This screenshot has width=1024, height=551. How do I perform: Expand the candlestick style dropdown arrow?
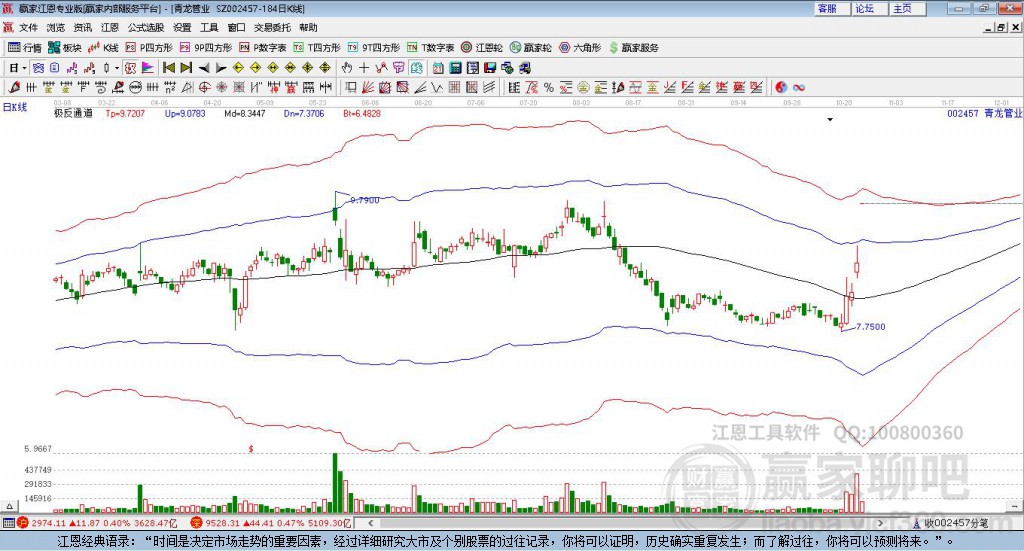(117, 67)
